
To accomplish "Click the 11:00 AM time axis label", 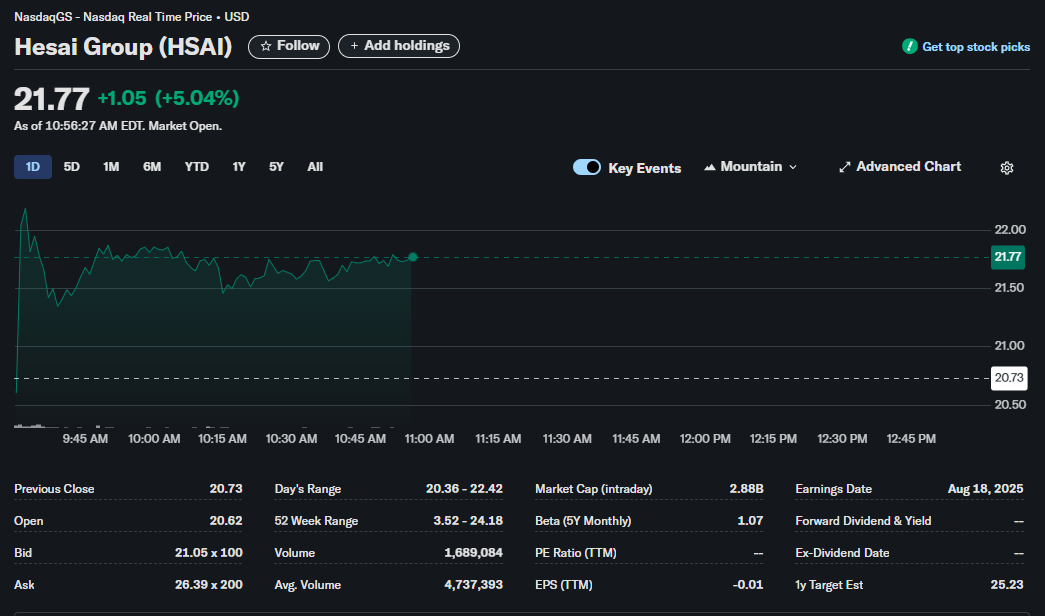I will (429, 439).
